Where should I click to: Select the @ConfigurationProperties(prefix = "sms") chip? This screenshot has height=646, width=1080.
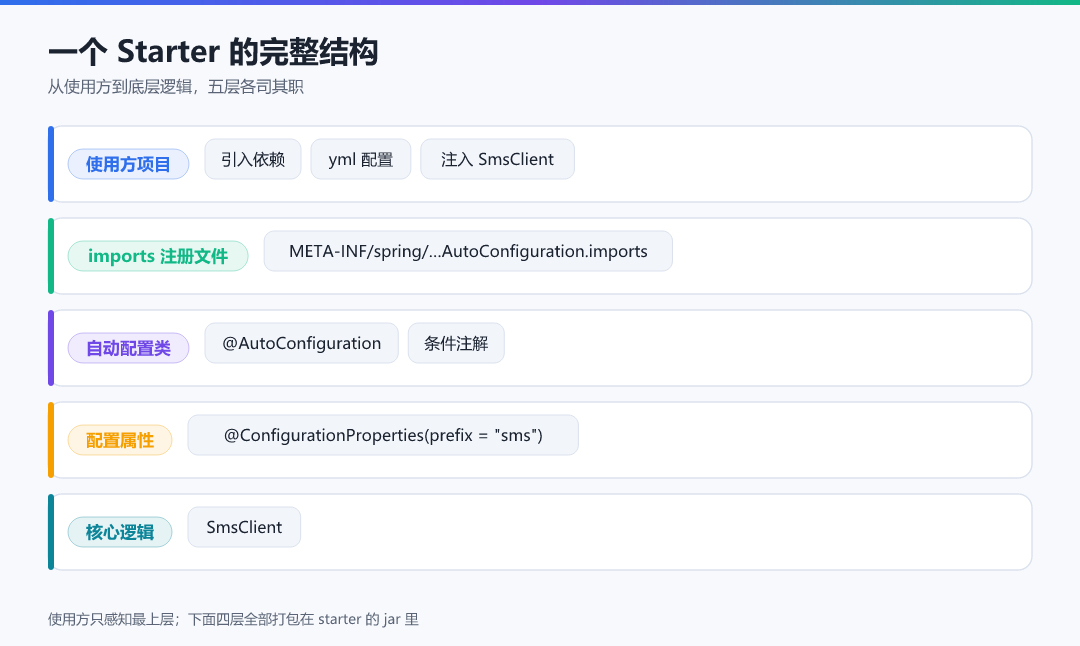pyautogui.click(x=383, y=435)
